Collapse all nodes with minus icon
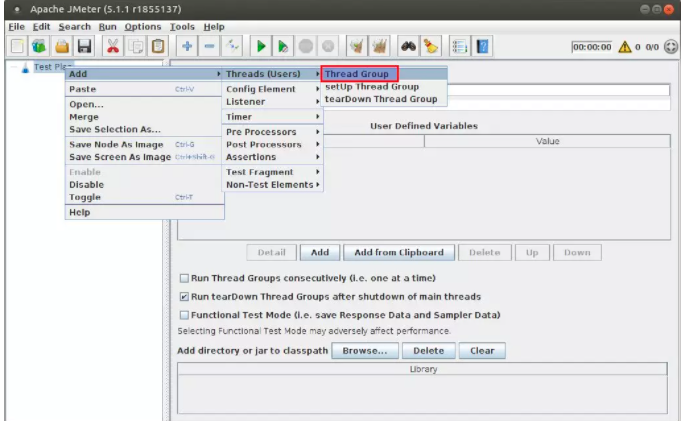 209,46
